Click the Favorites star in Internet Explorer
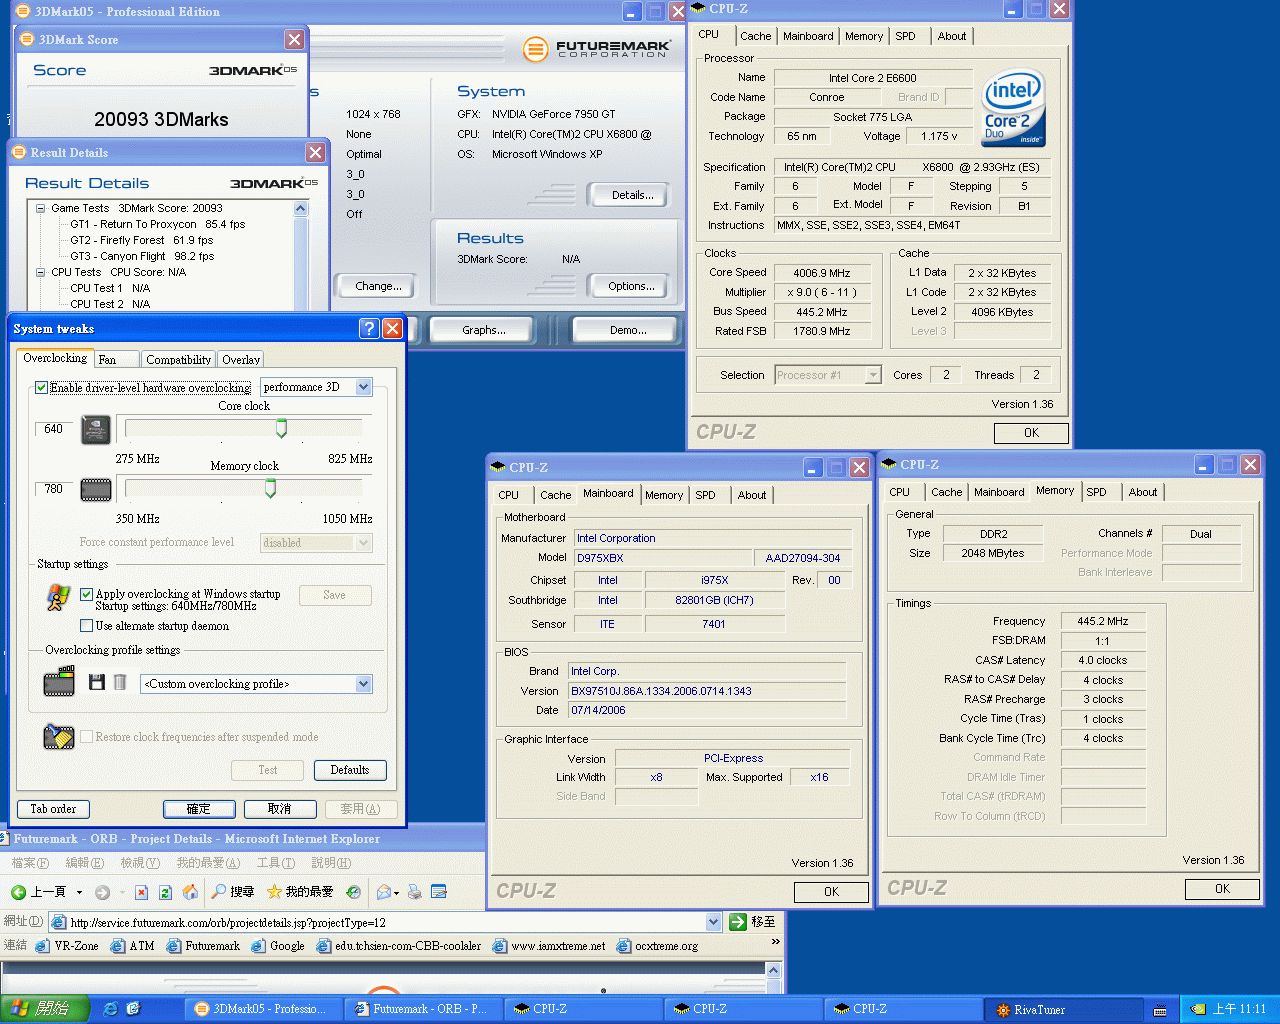 click(274, 892)
